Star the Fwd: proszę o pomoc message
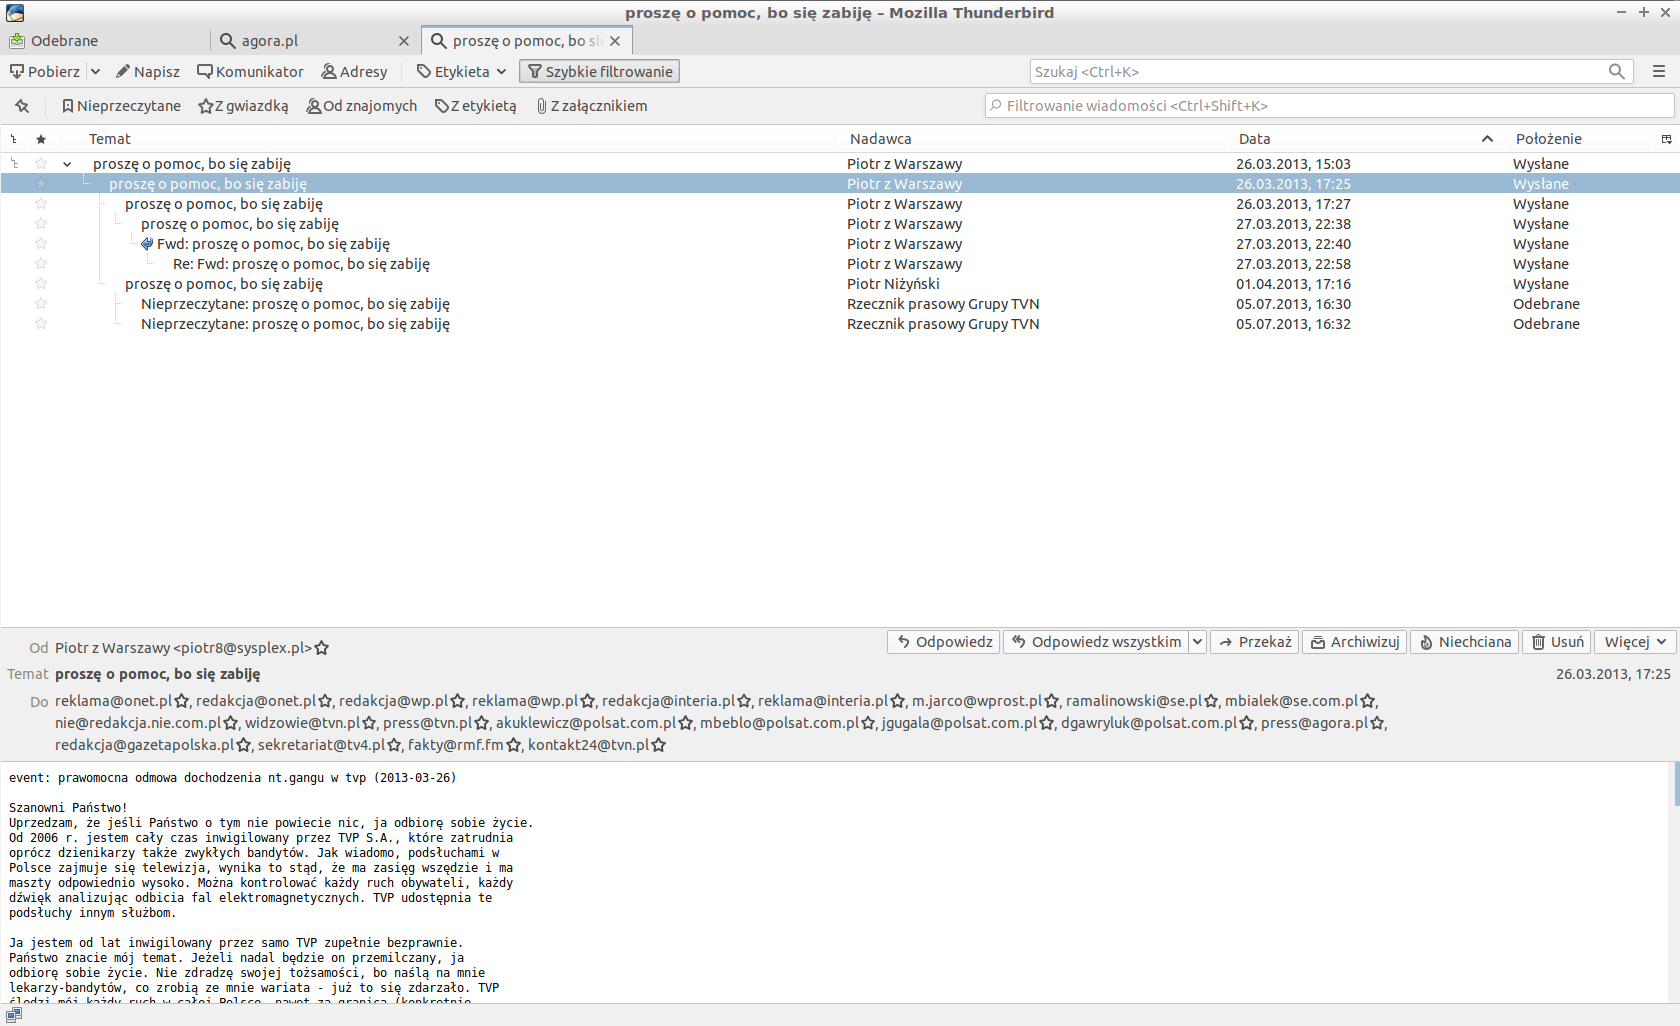The width and height of the screenshot is (1680, 1026). point(41,244)
